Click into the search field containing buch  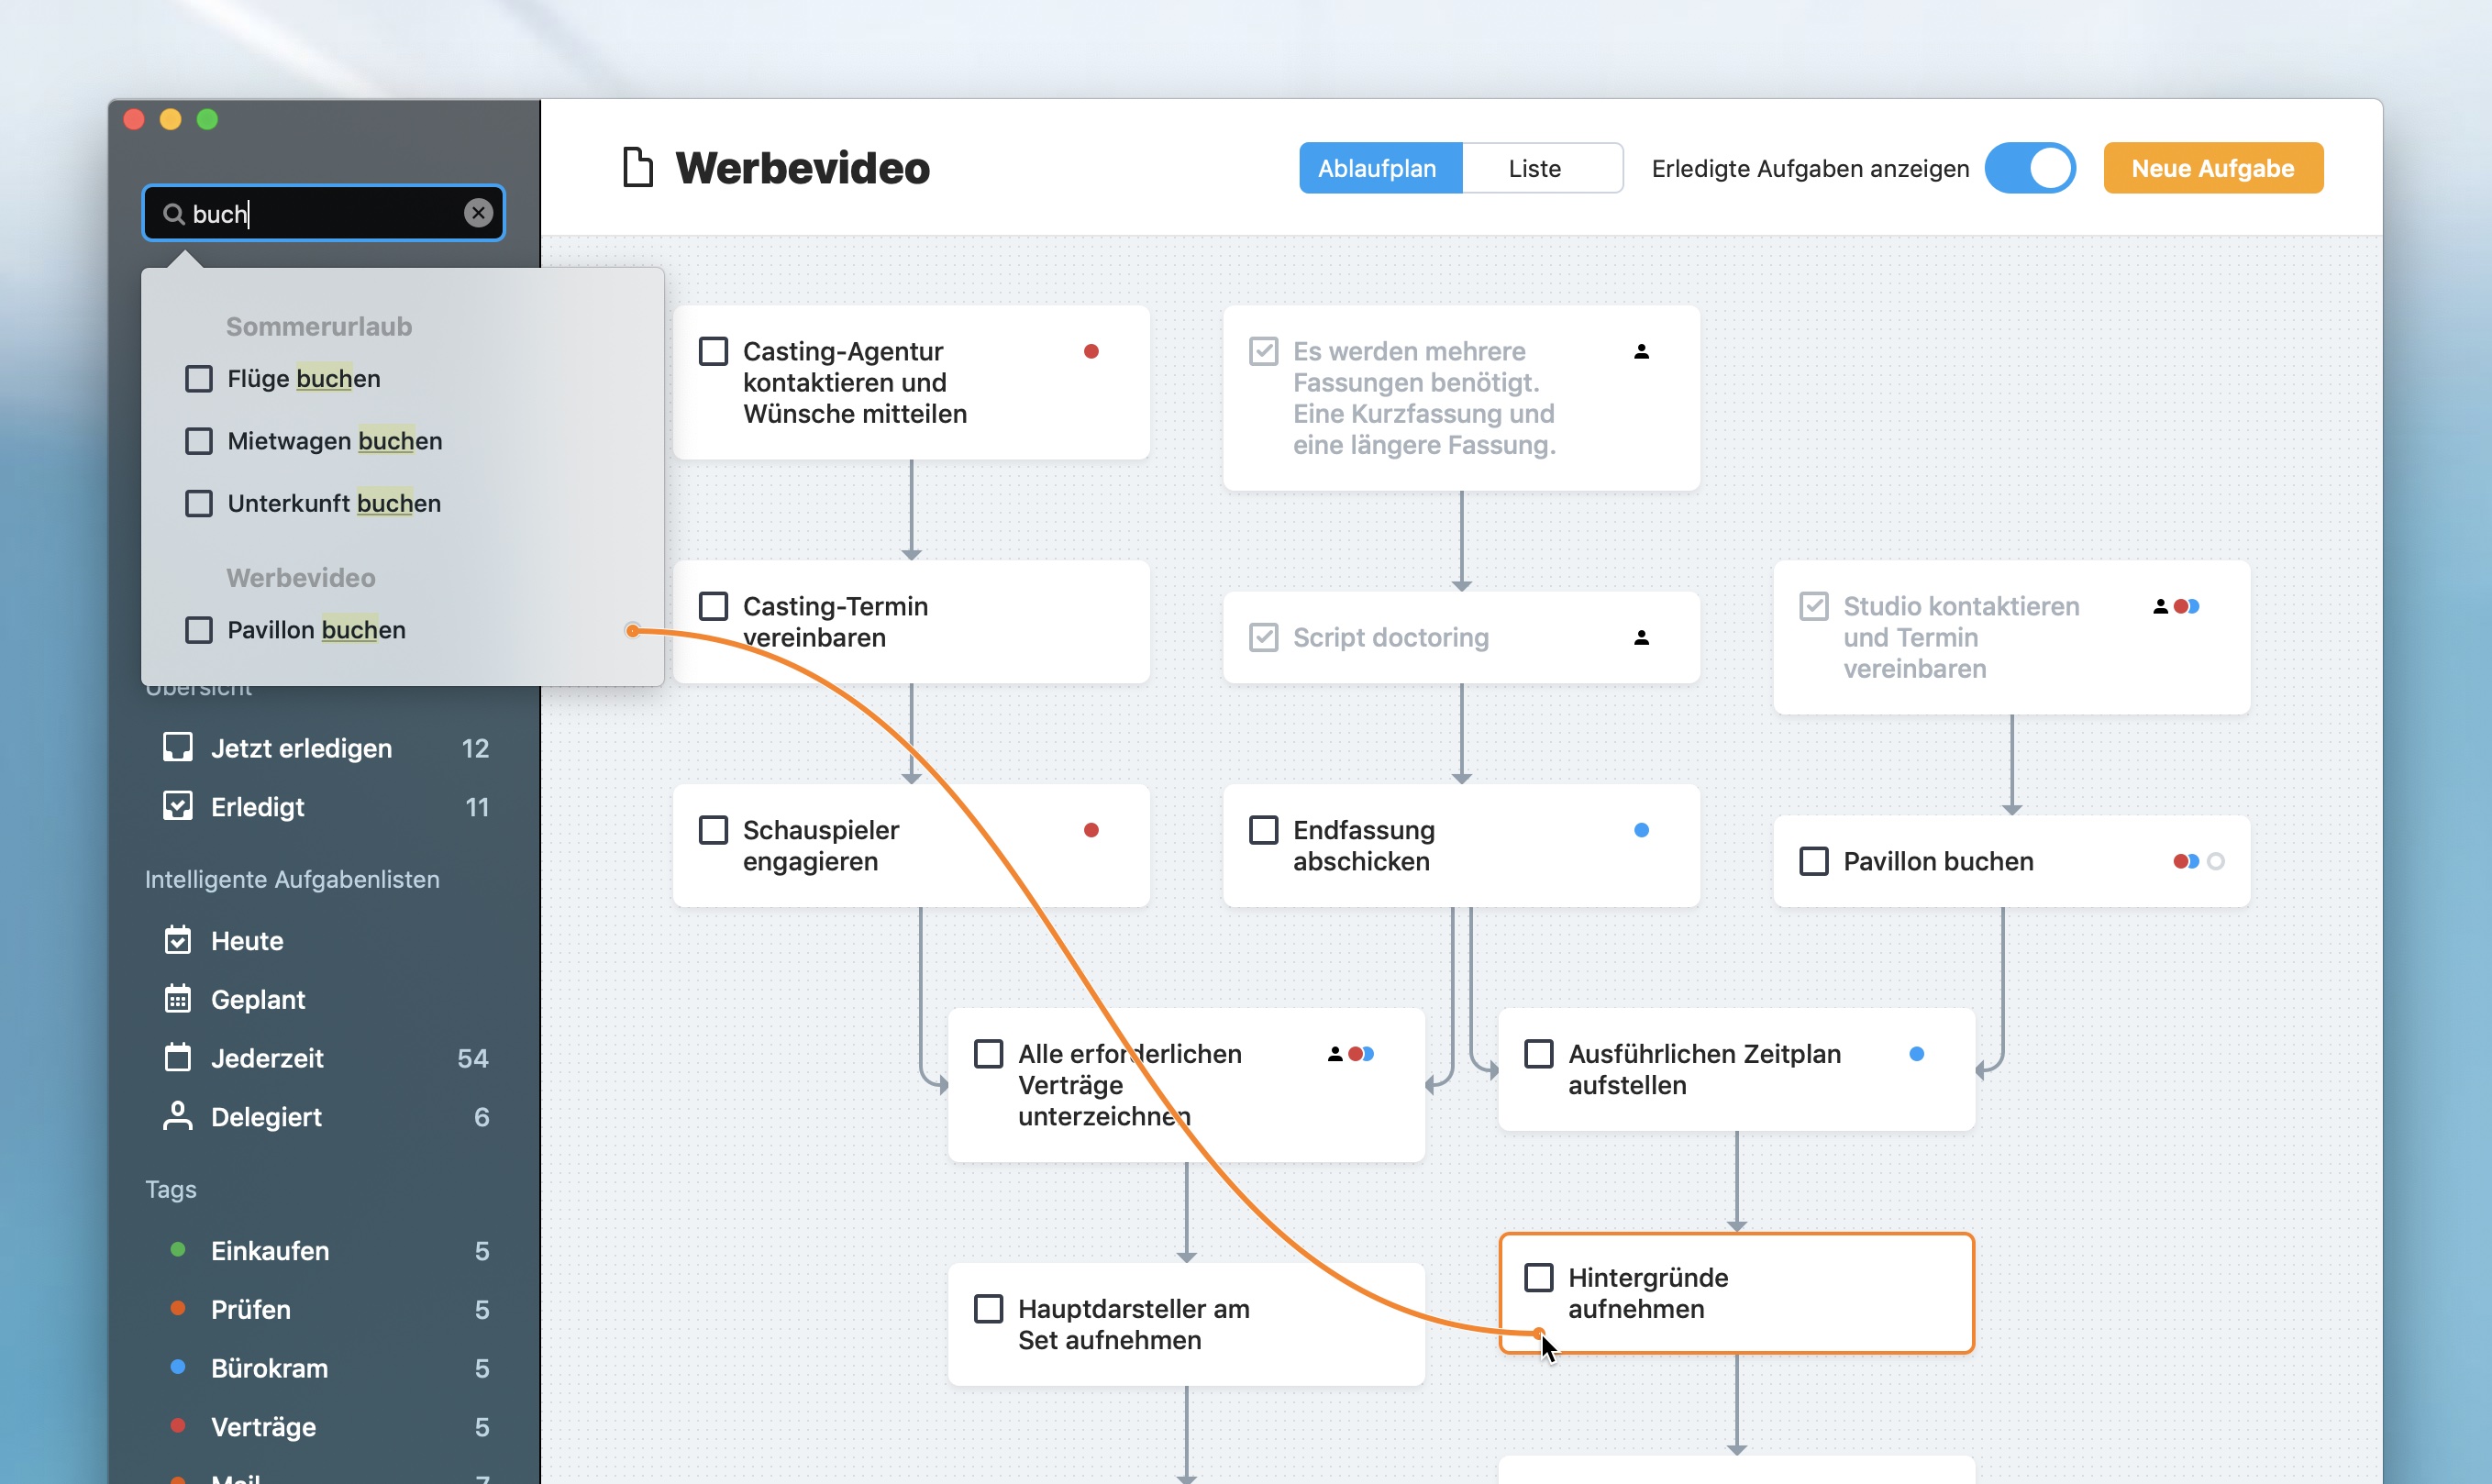(x=320, y=213)
